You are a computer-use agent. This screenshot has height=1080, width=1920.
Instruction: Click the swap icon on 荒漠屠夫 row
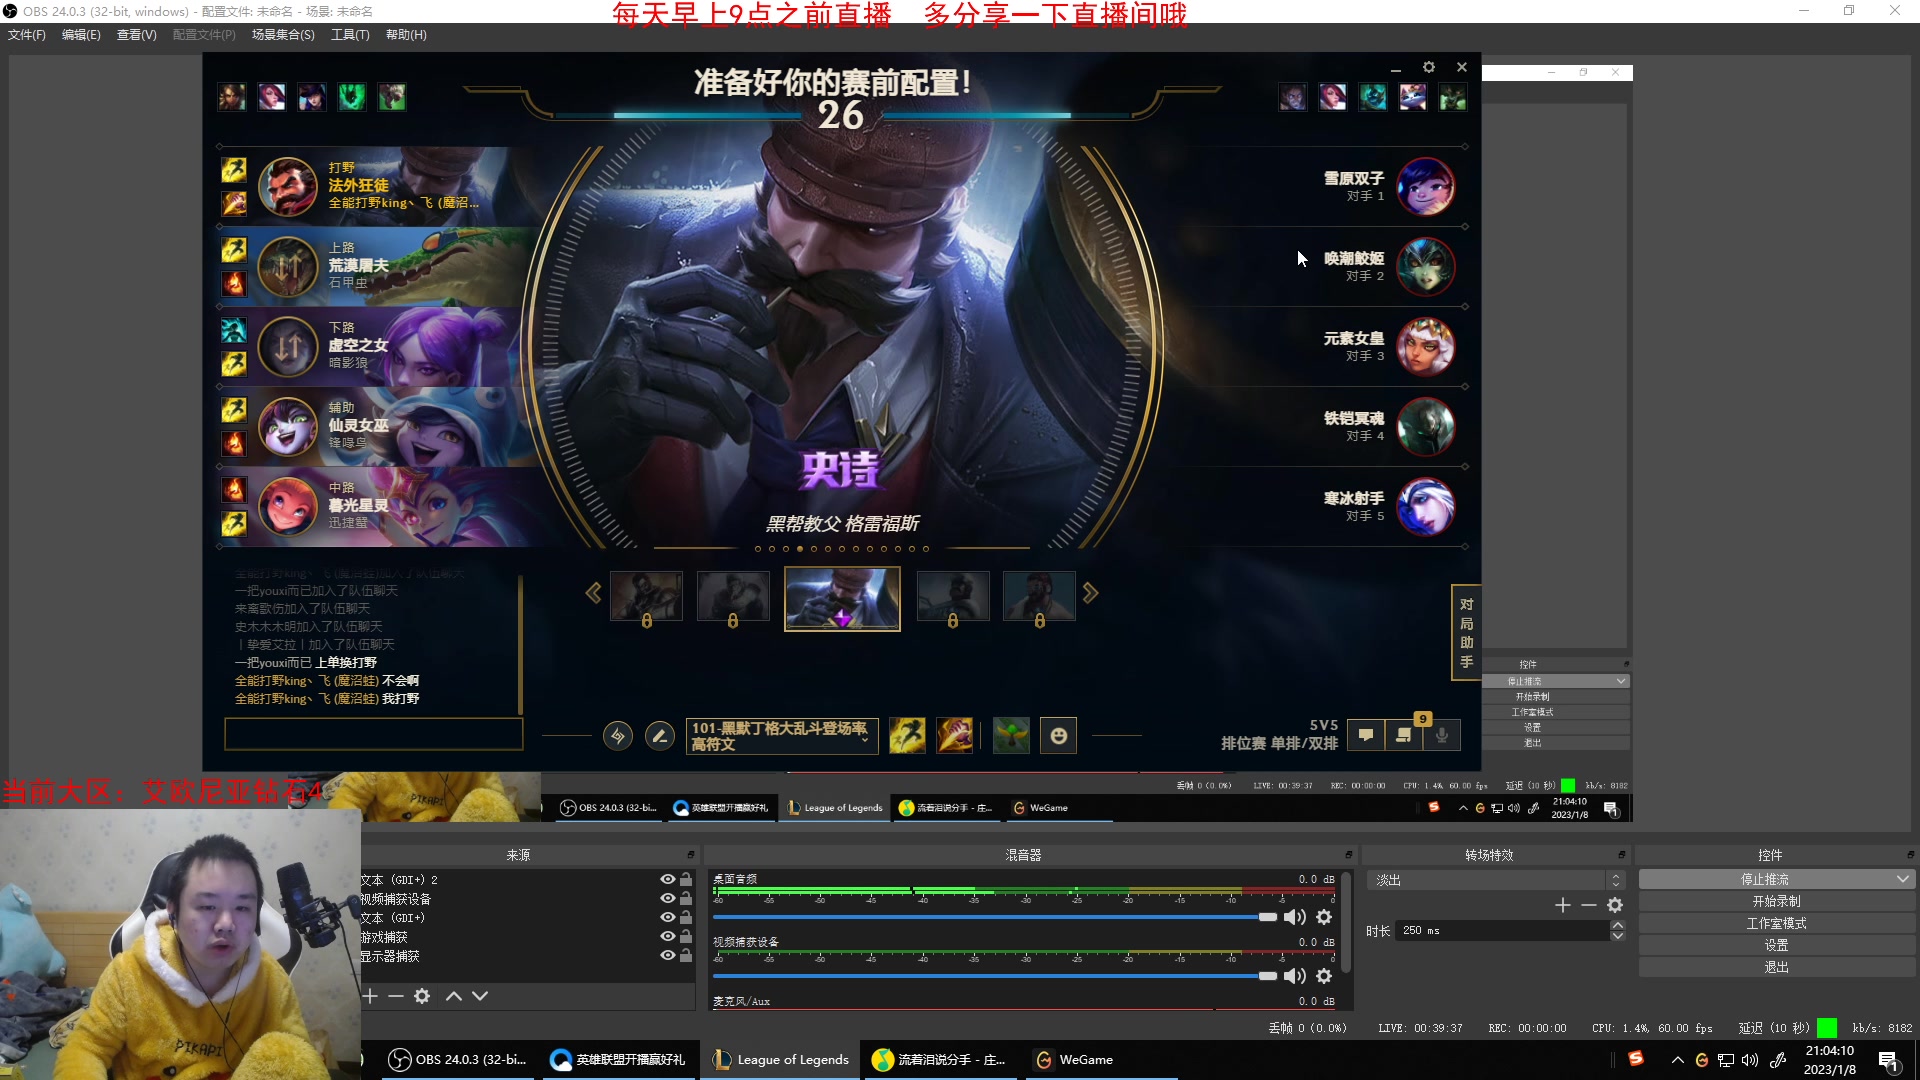tap(288, 267)
